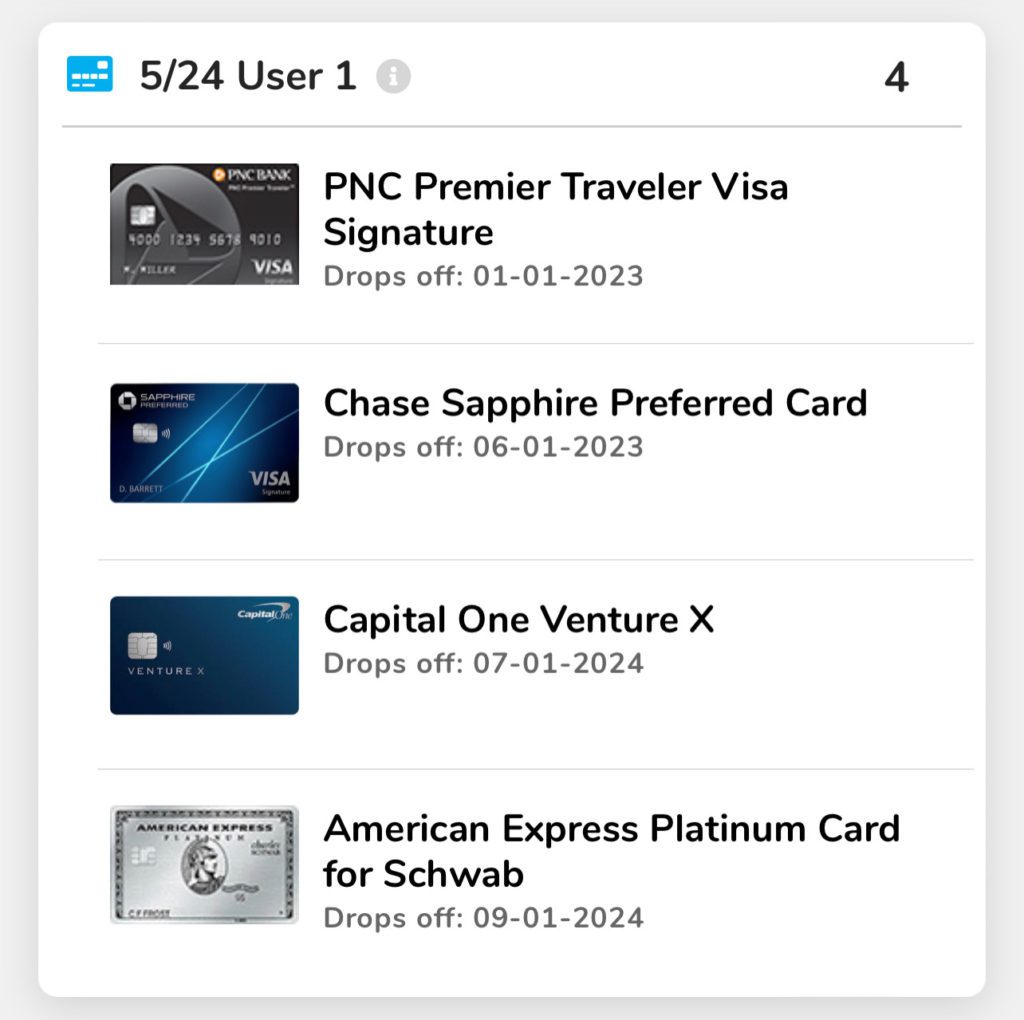Click the Sapphire logo on Chase card
Screen dimensions: 1024x1020
coord(157,400)
